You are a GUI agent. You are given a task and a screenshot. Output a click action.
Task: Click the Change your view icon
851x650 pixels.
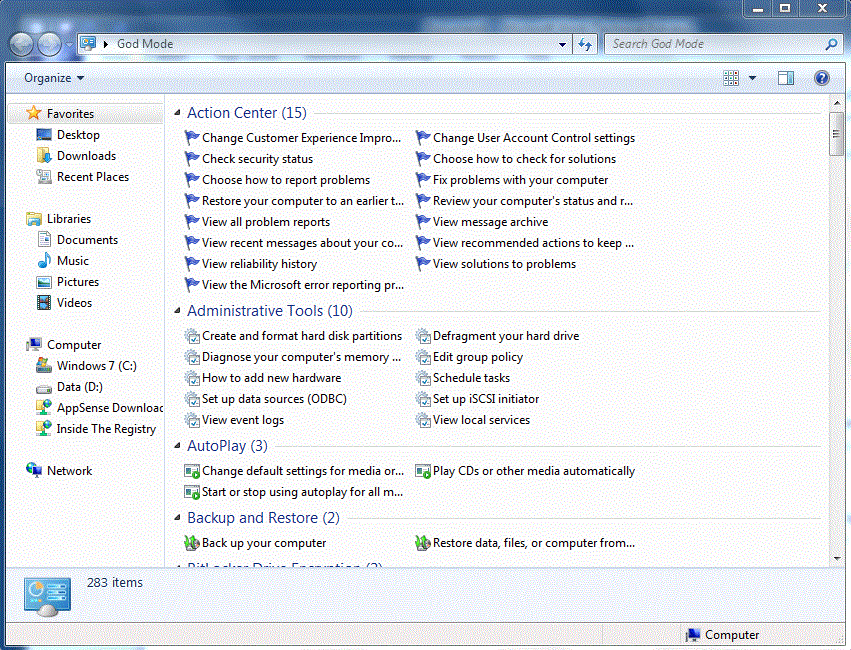coord(731,78)
